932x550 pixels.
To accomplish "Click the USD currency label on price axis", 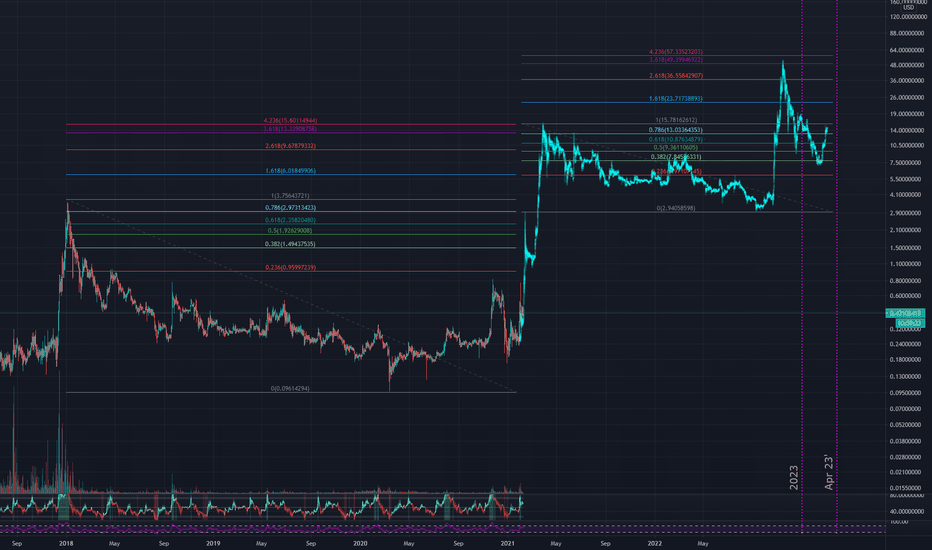I will pyautogui.click(x=909, y=8).
